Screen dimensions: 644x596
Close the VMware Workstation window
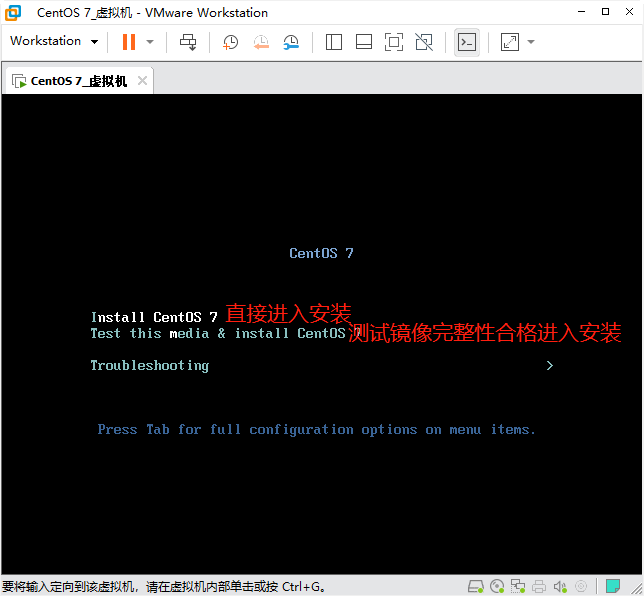(x=629, y=12)
